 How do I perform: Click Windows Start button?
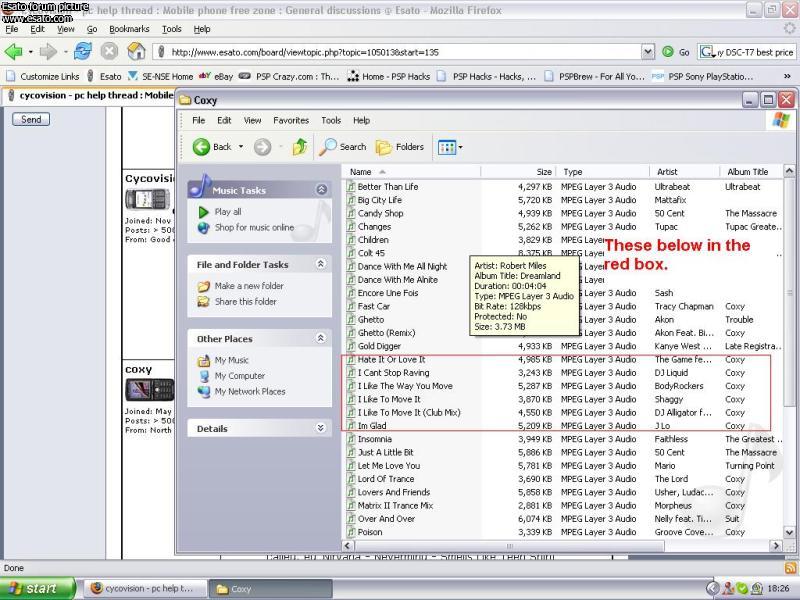[37, 588]
